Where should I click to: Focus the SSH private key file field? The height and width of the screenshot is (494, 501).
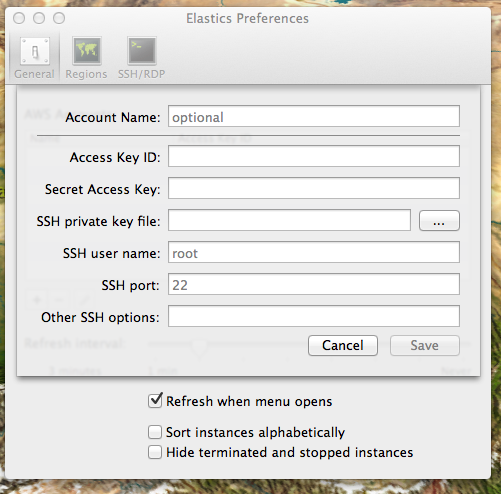click(289, 220)
